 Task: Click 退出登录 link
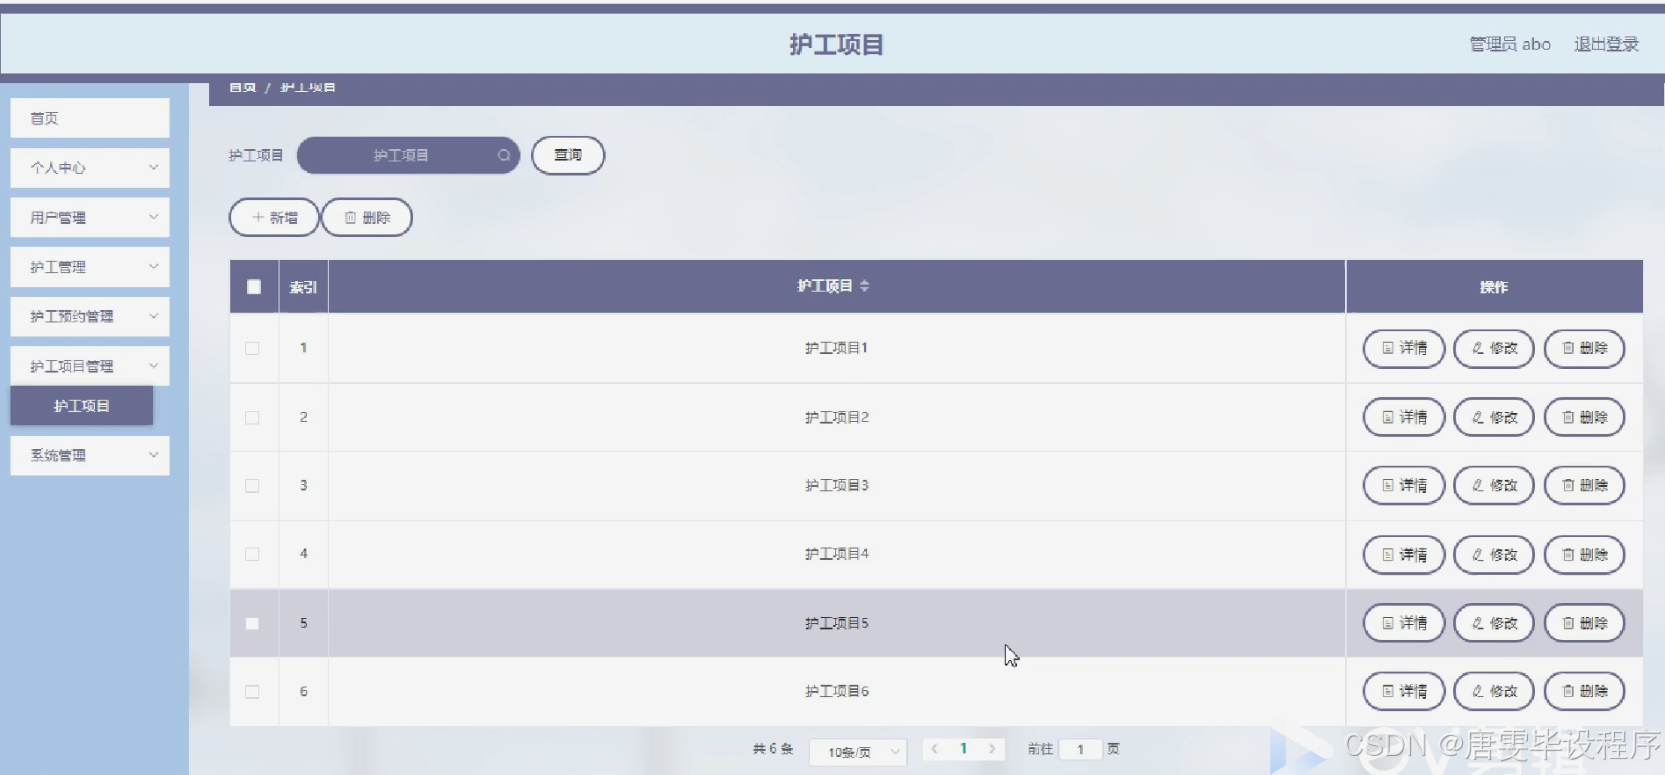coord(1606,44)
